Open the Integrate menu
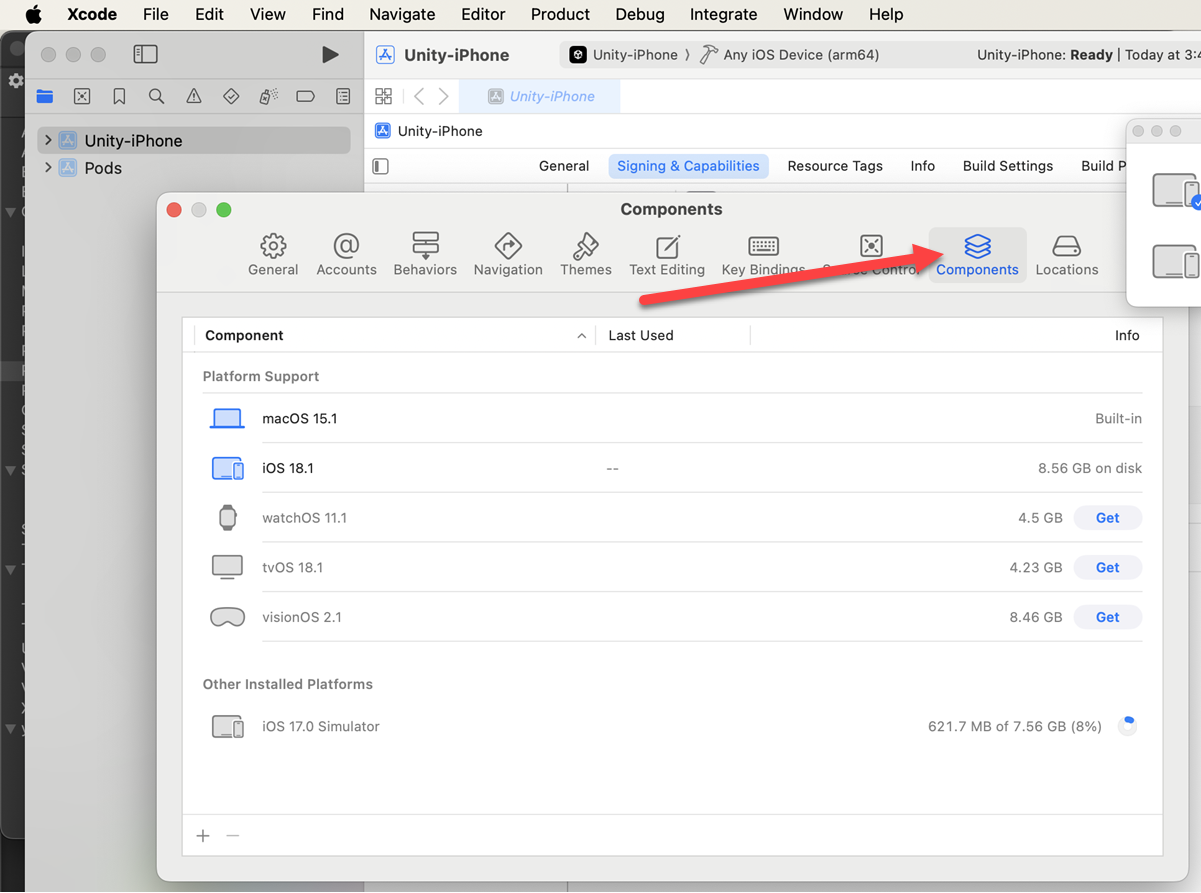This screenshot has height=893, width=1201. (723, 14)
